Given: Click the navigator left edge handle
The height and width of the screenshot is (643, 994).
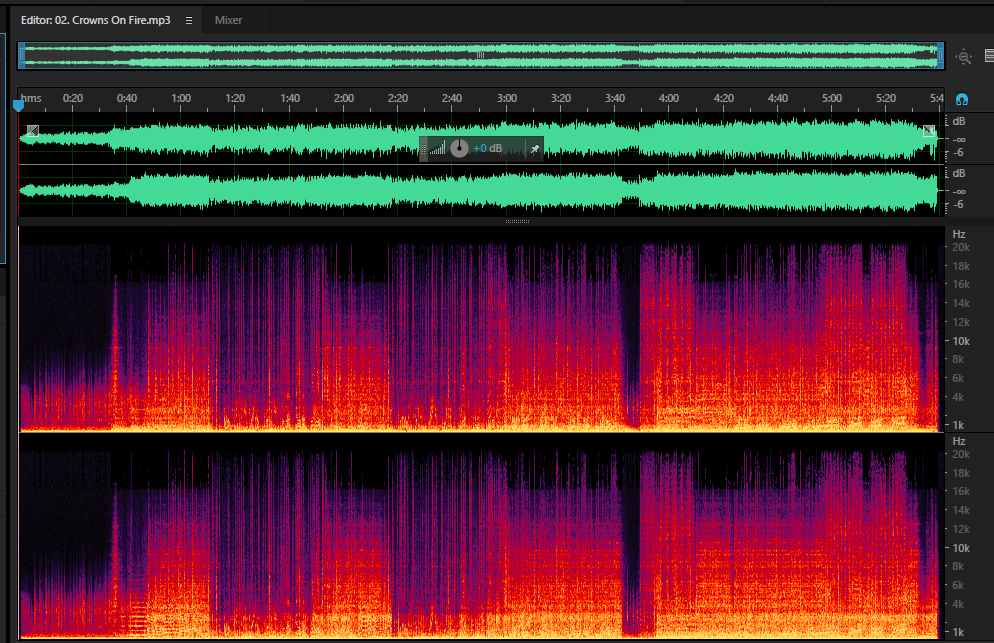Looking at the screenshot, I should [x=22, y=56].
